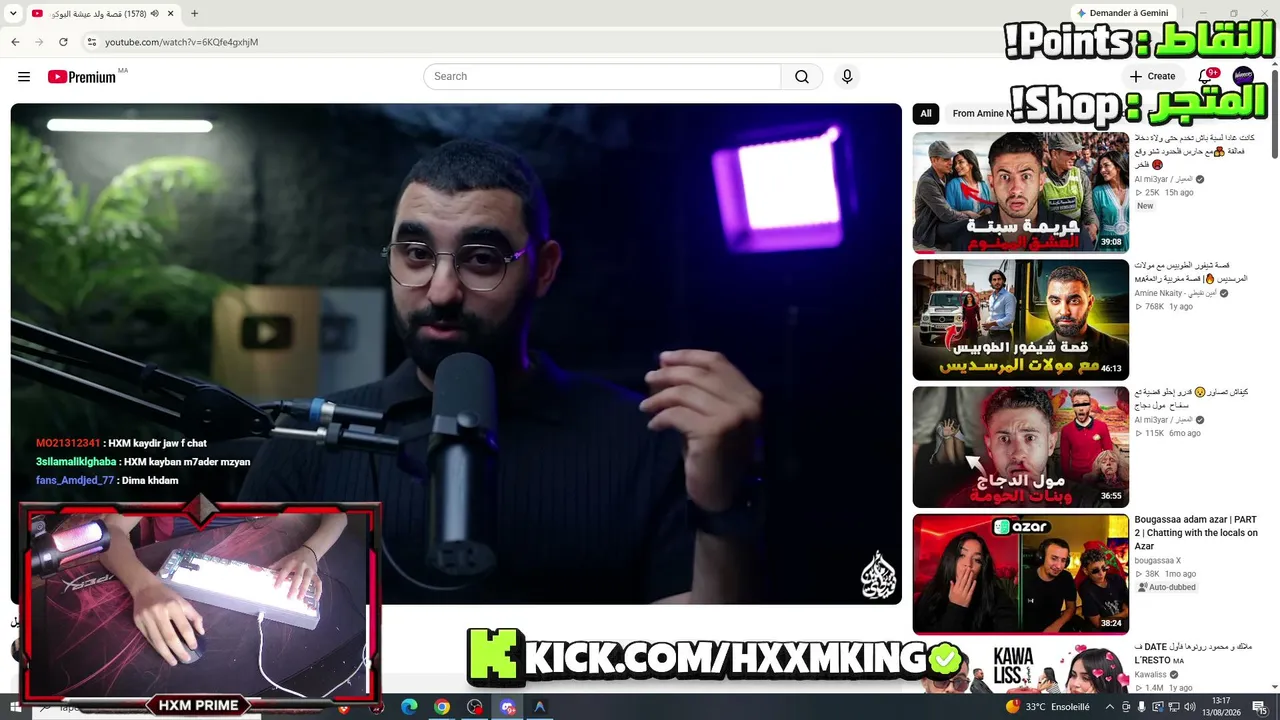Image resolution: width=1280 pixels, height=720 pixels.
Task: Open the 46:13 Mercedes story thumbnail
Action: tap(1020, 320)
